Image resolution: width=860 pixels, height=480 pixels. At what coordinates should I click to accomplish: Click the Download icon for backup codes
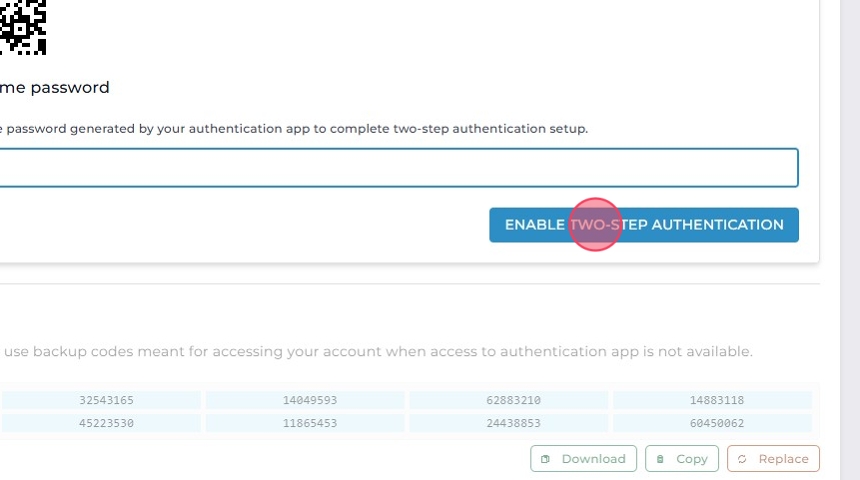click(x=545, y=459)
